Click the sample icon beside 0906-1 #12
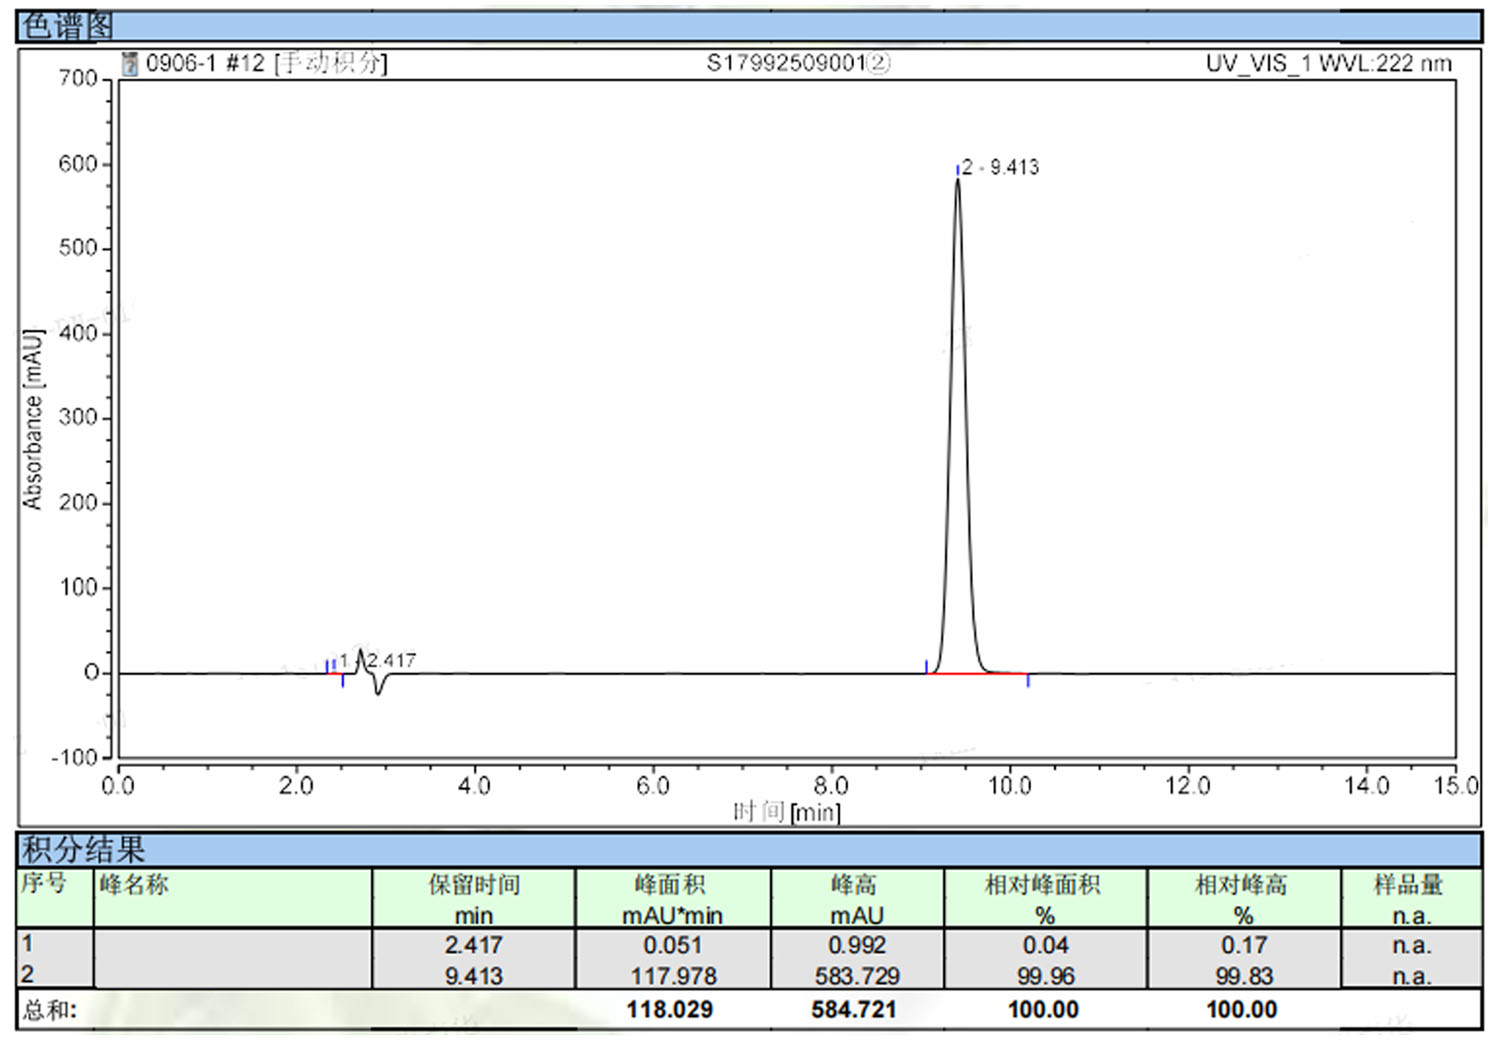 tap(129, 64)
